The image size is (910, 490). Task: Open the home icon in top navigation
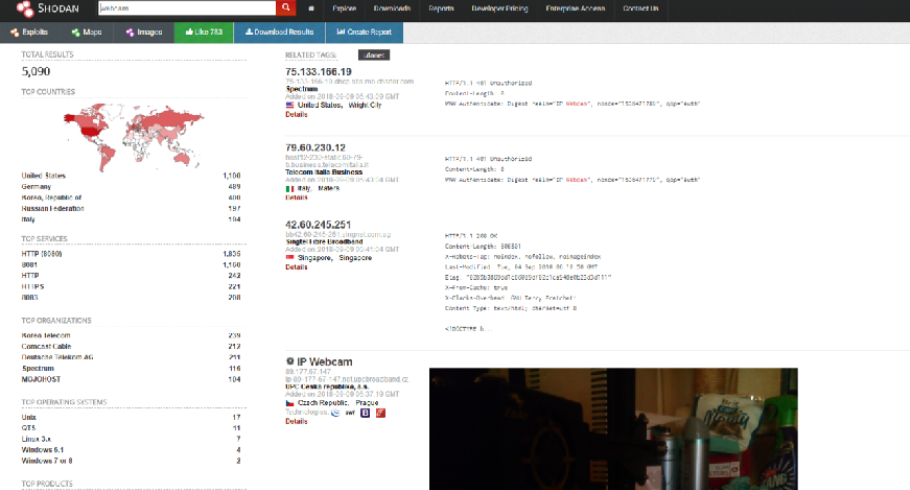click(x=311, y=9)
